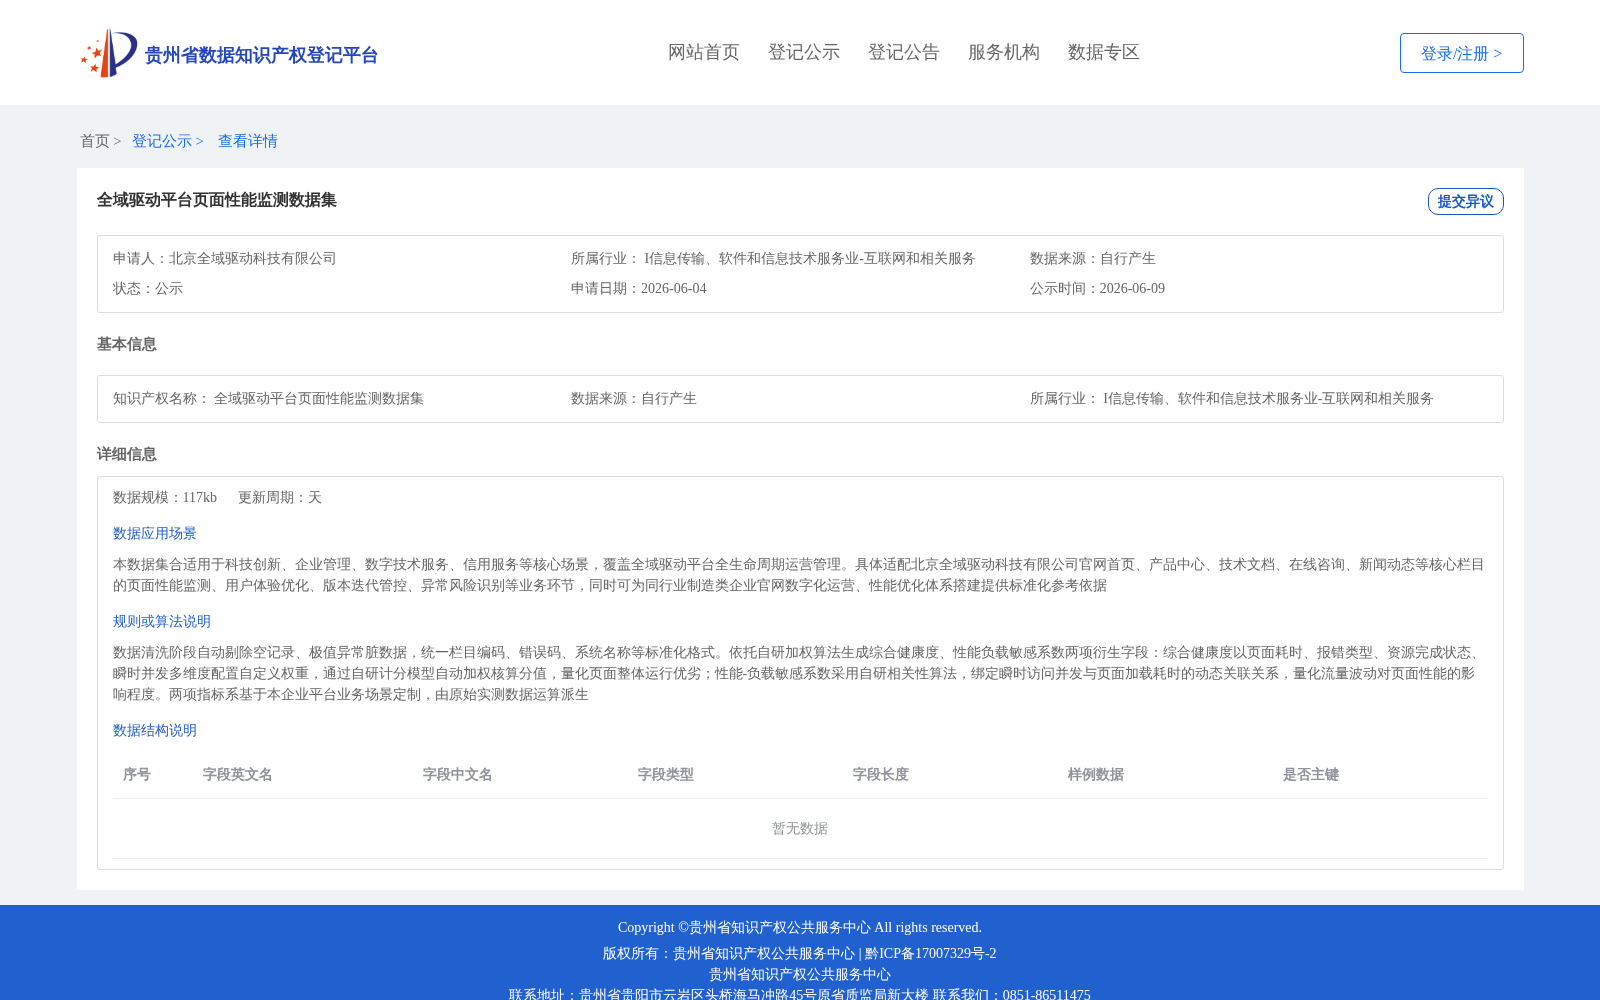Go to the 登记公示 menu item
Image resolution: width=1600 pixels, height=1000 pixels.
coord(804,52)
